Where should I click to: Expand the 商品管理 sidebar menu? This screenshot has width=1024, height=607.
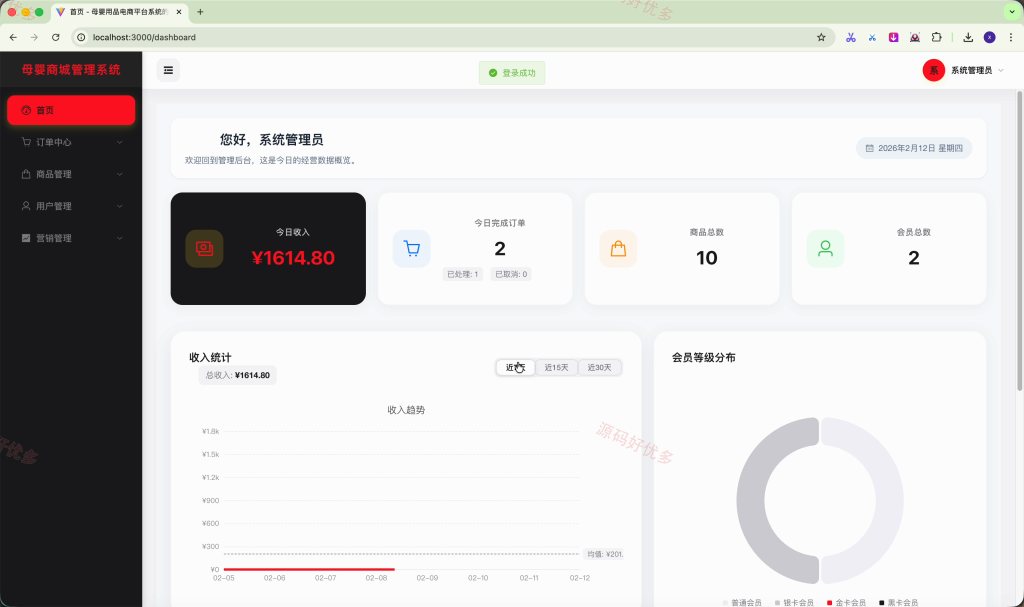coord(71,174)
